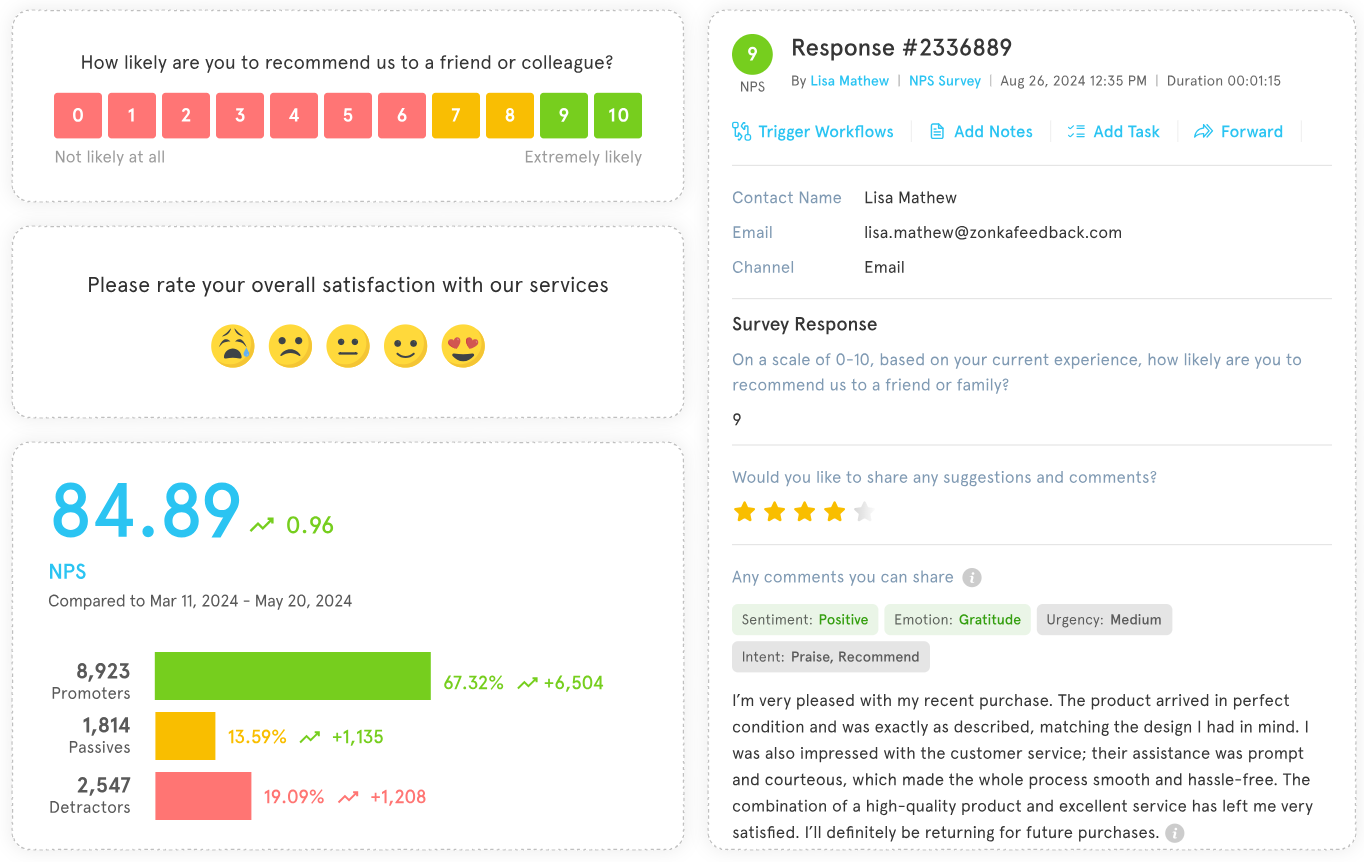Switch to the NPS Survey tab
Screen dimensions: 1364x862
pyautogui.click(x=945, y=81)
